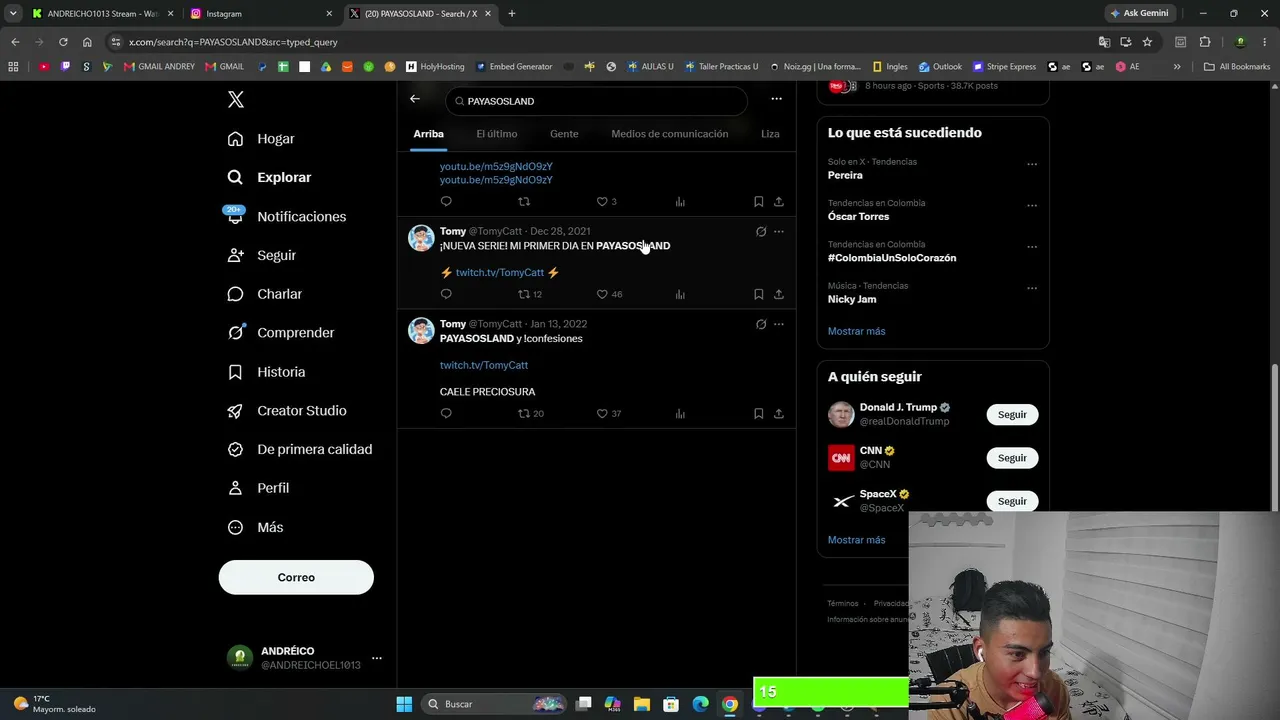Go to Perfil in the sidebar
The image size is (1280, 720).
[258, 488]
